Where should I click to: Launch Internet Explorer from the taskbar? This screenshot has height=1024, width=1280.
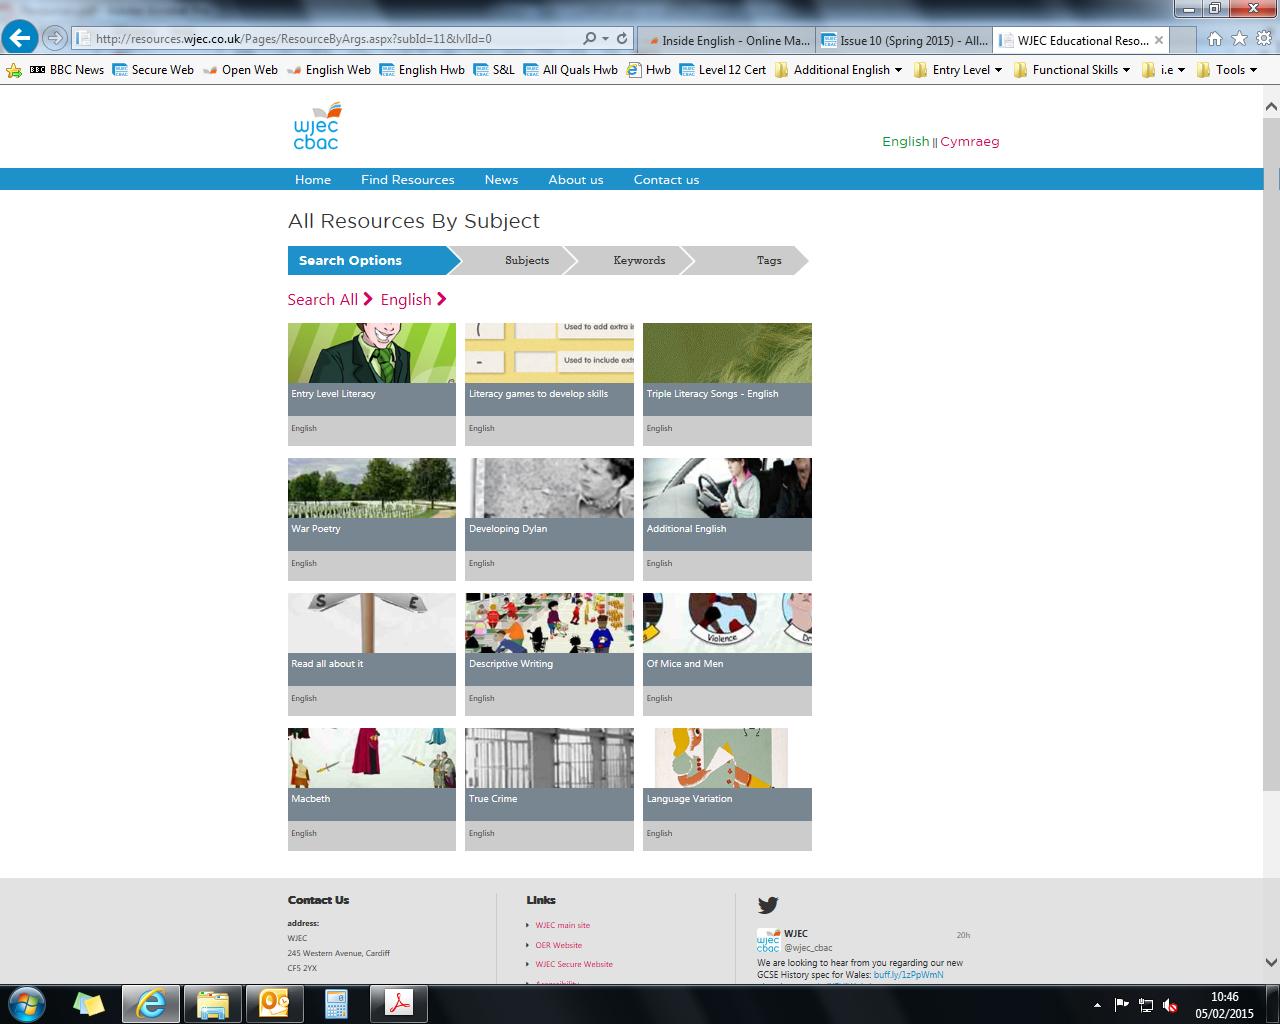tap(151, 1003)
